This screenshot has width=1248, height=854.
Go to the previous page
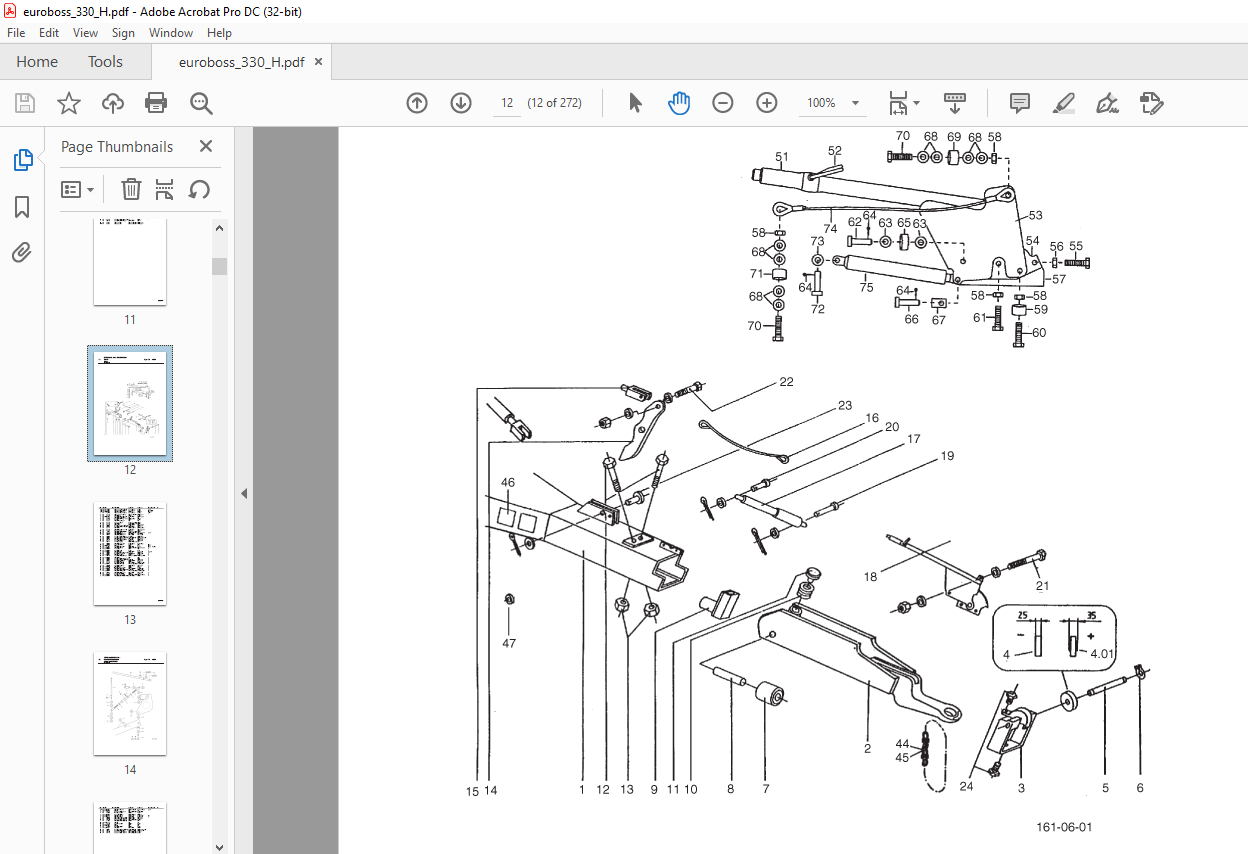417,103
